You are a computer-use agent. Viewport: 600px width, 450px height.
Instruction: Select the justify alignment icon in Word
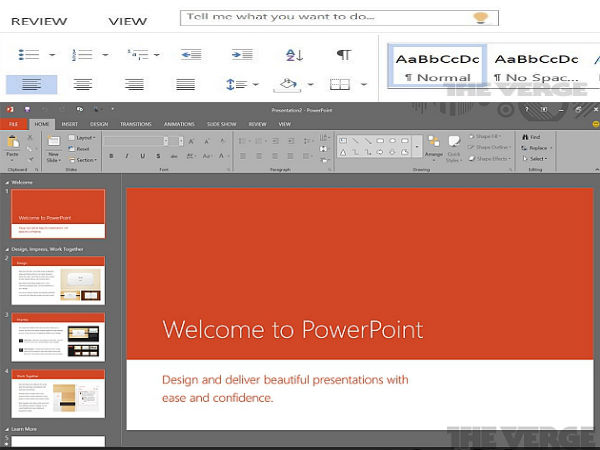[x=186, y=85]
